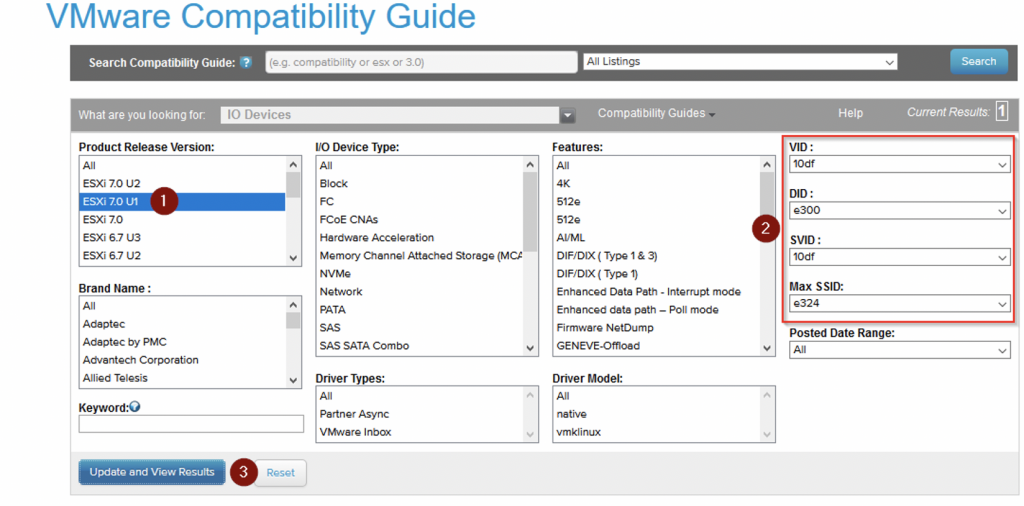Select the plain ESXi 7.0 release entry
Image resolution: width=1024 pixels, height=506 pixels.
click(182, 220)
